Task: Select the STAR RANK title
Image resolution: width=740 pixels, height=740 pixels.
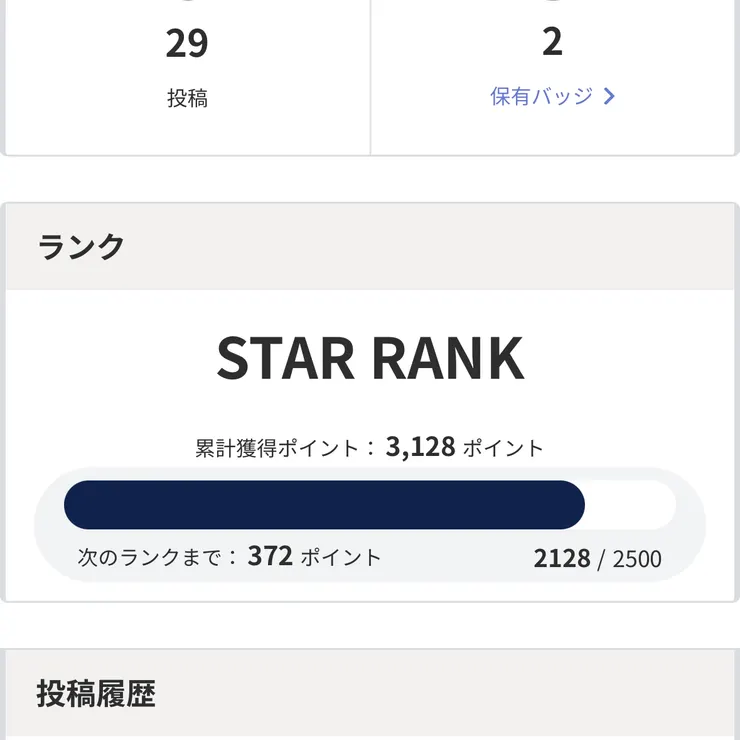Action: tap(370, 358)
